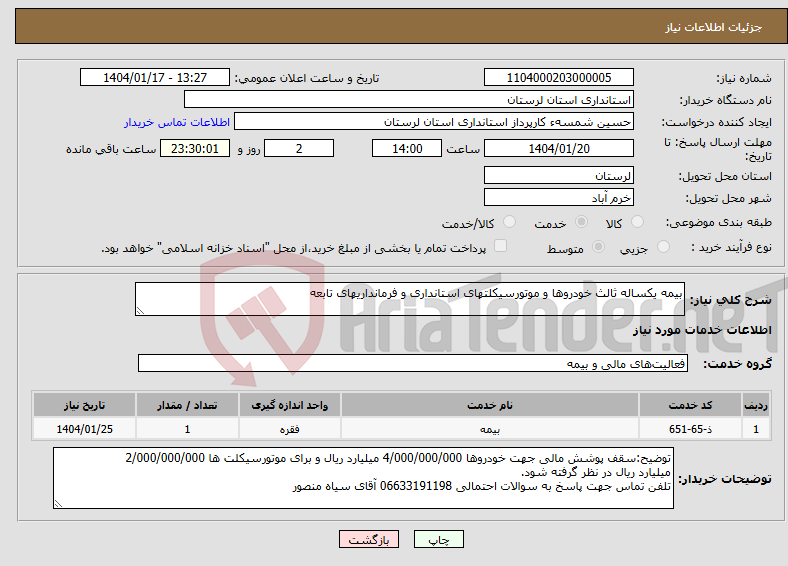Click the توضیحات خریدار notes textarea
The height and width of the screenshot is (566, 788).
363,478
